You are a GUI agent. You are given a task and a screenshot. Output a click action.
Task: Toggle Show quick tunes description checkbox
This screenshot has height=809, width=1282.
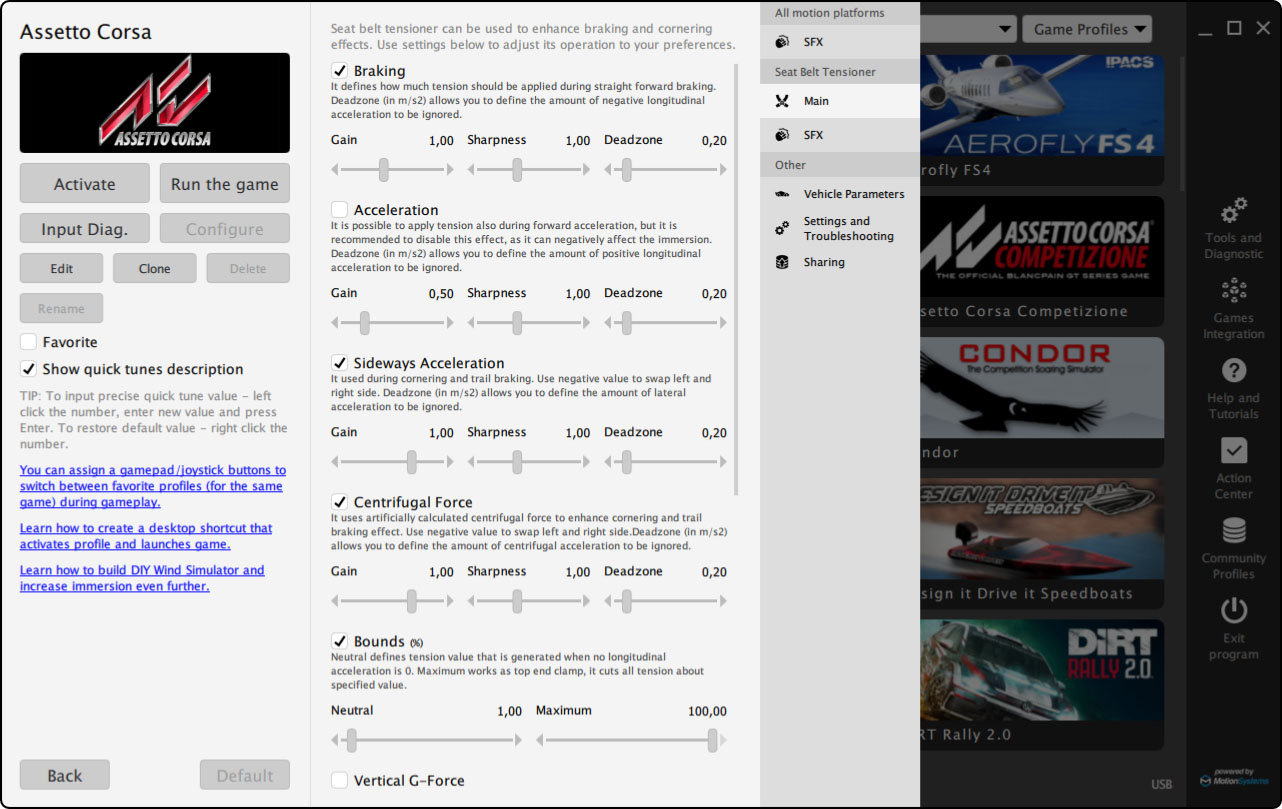click(28, 369)
